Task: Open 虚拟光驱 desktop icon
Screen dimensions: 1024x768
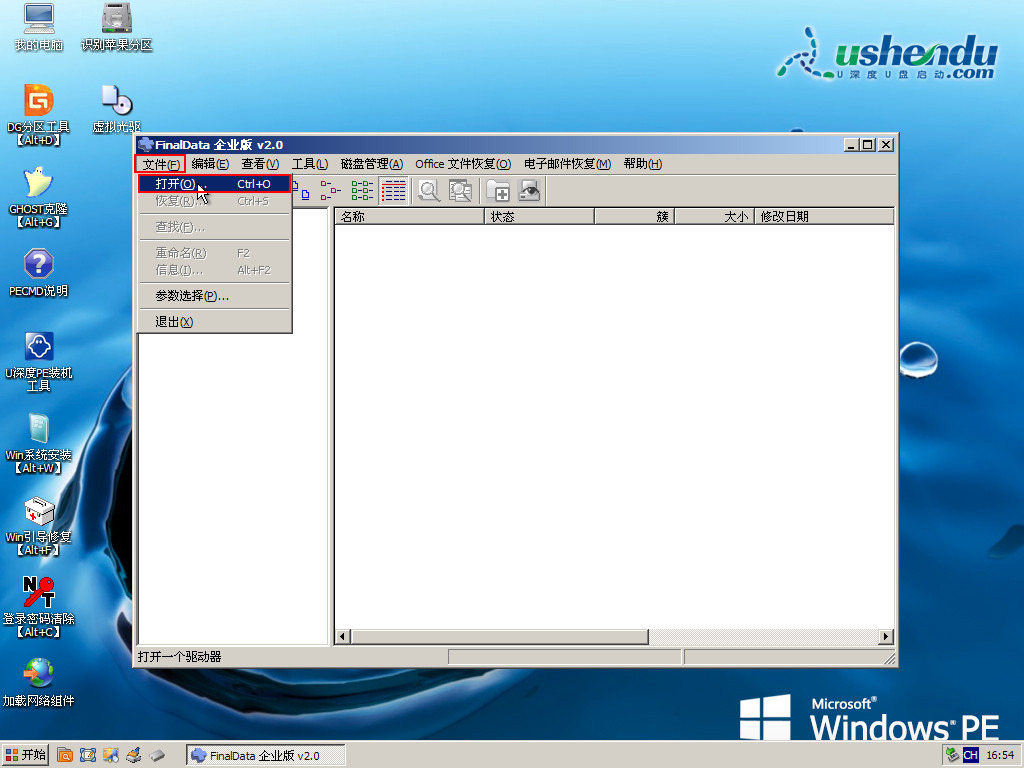Action: (x=116, y=109)
